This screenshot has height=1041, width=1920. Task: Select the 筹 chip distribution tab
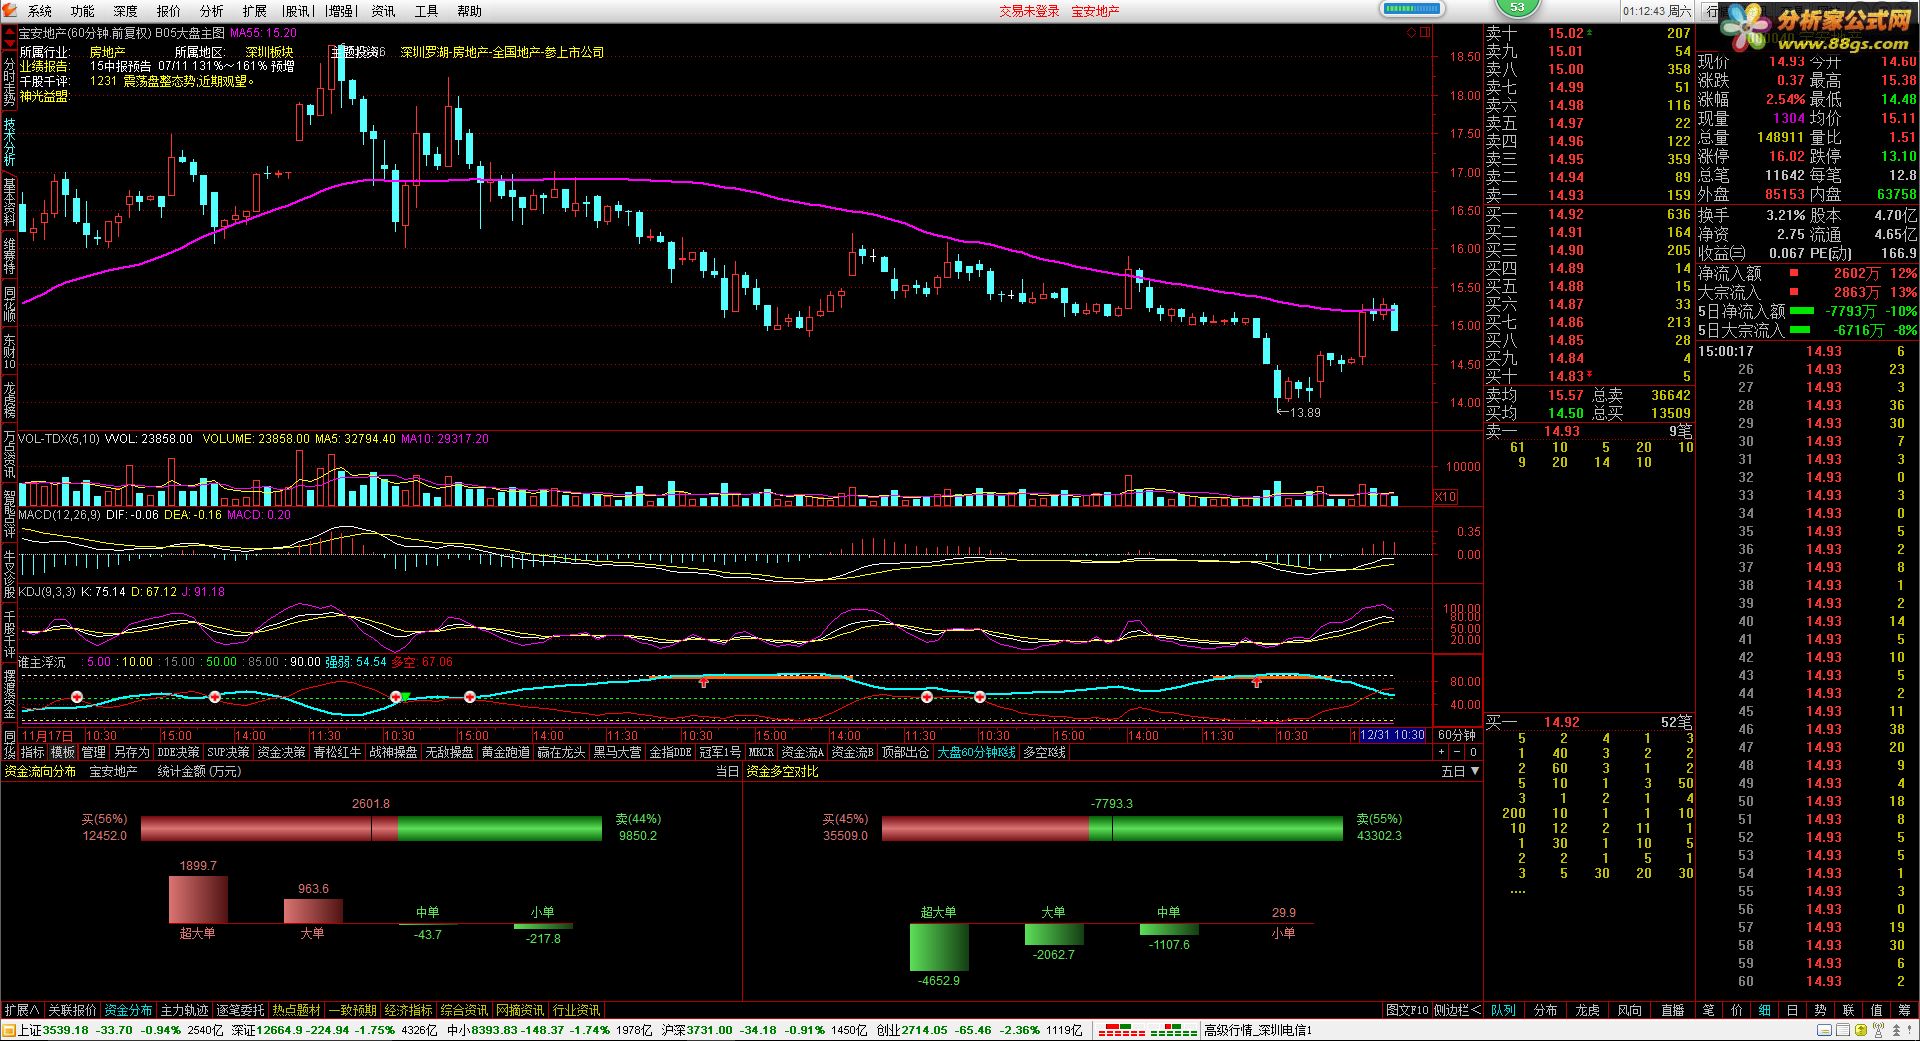(1904, 1010)
